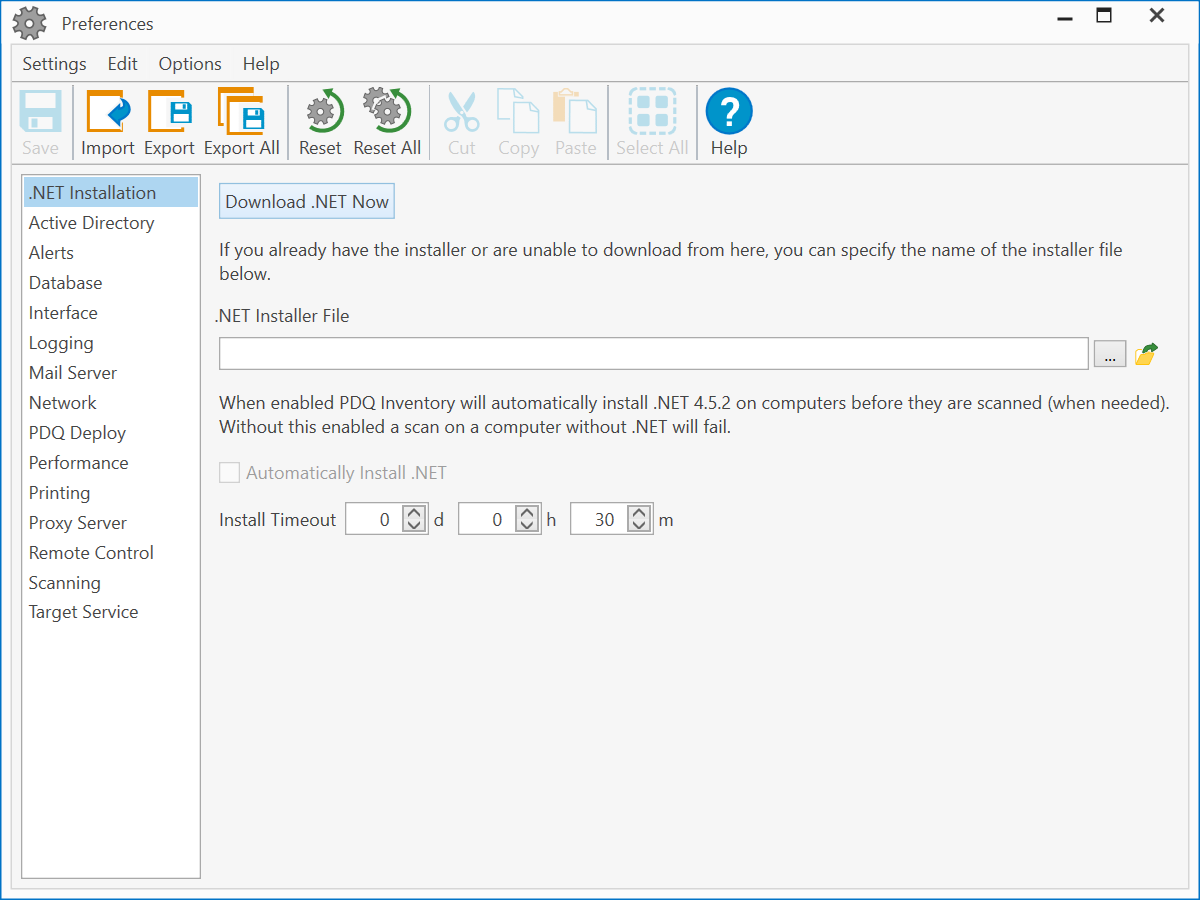1200x900 pixels.
Task: Open the Interface preferences page
Action: [111, 313]
